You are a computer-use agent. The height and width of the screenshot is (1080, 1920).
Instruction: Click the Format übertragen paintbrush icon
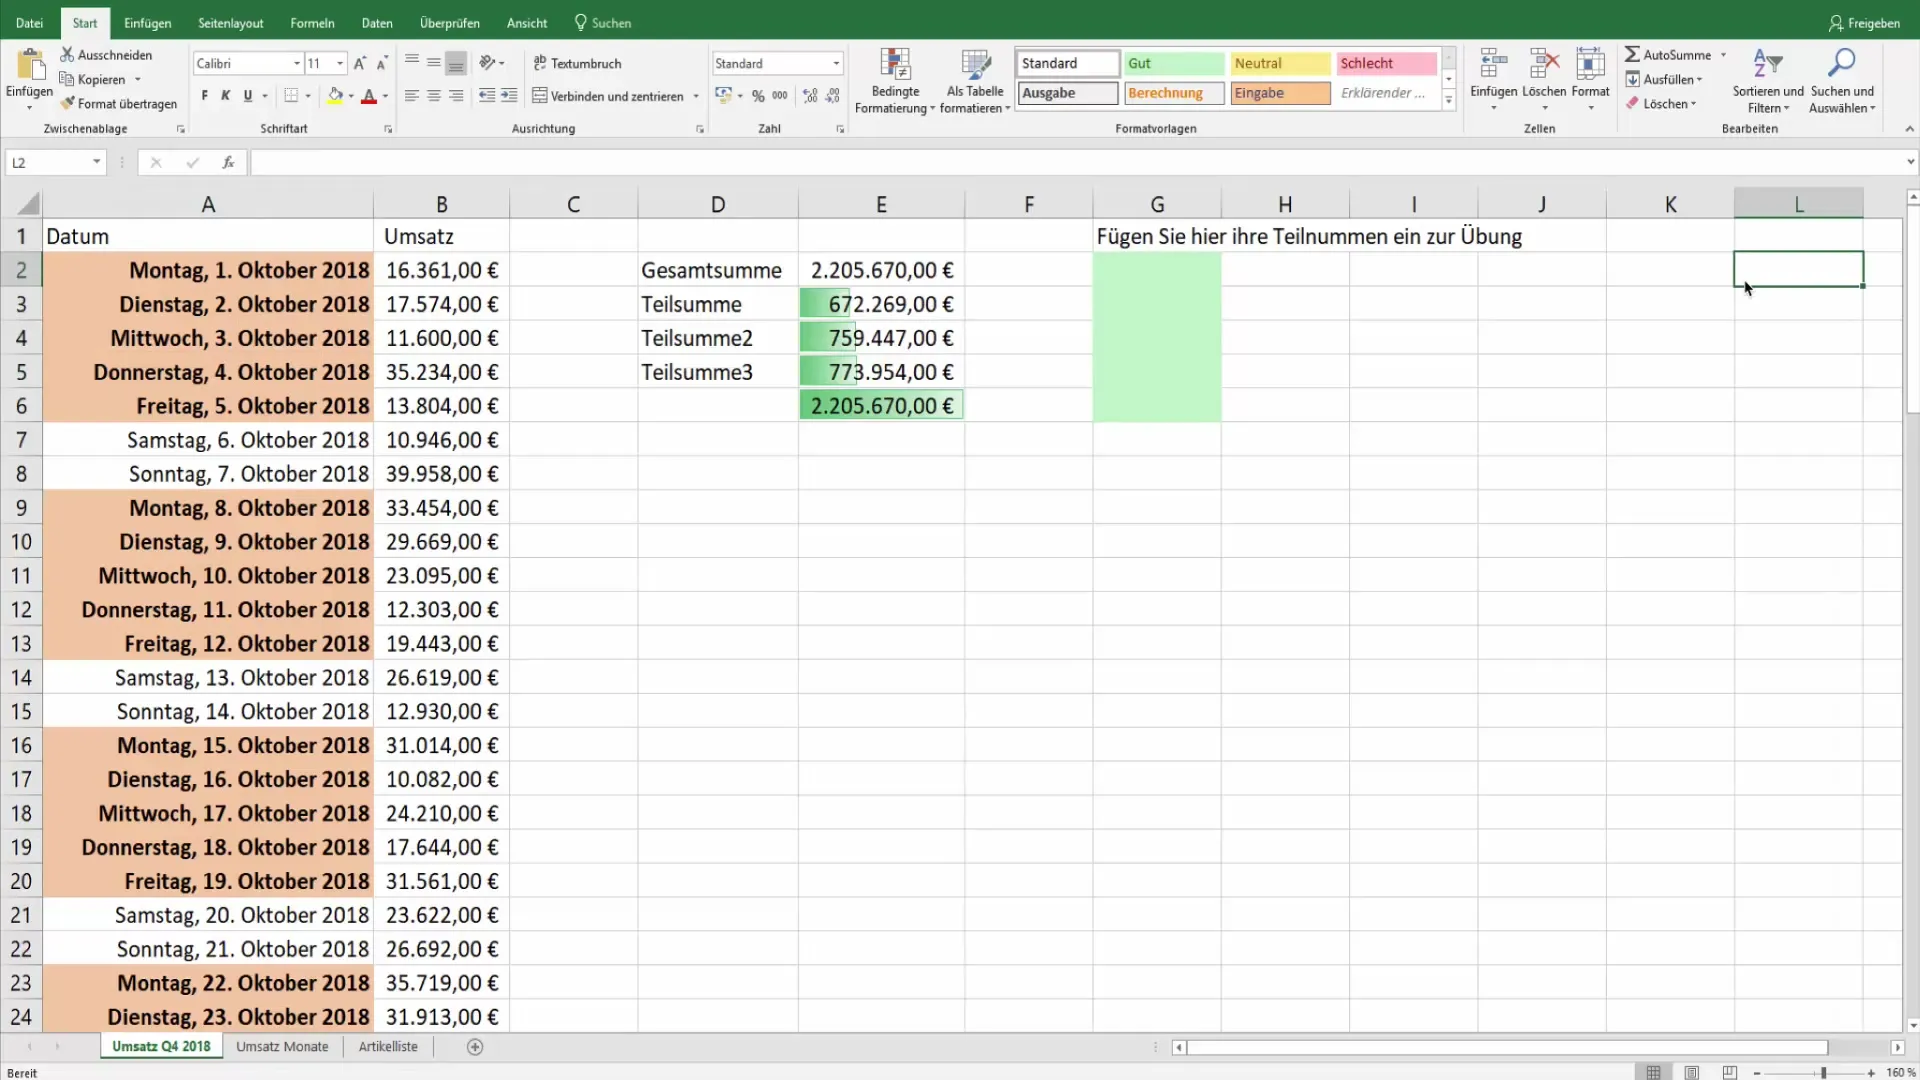coord(68,104)
